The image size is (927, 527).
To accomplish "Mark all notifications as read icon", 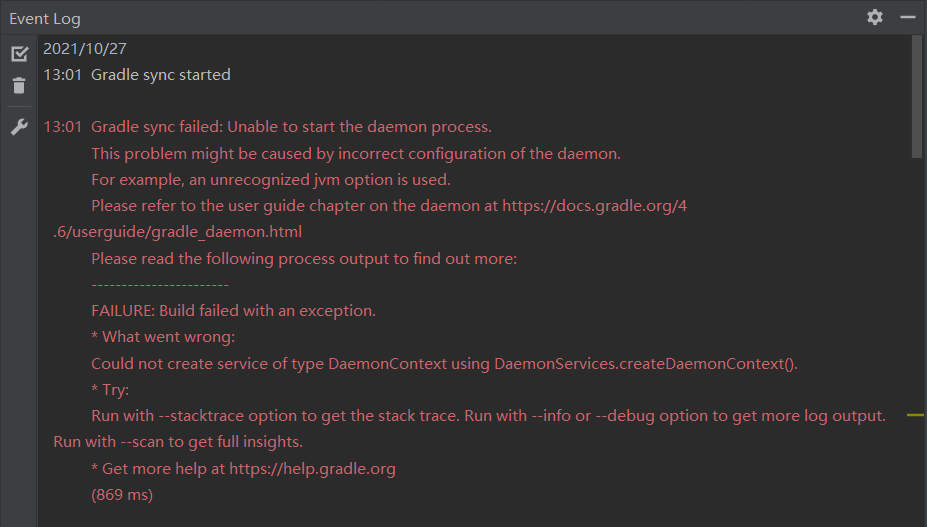I will 20,54.
